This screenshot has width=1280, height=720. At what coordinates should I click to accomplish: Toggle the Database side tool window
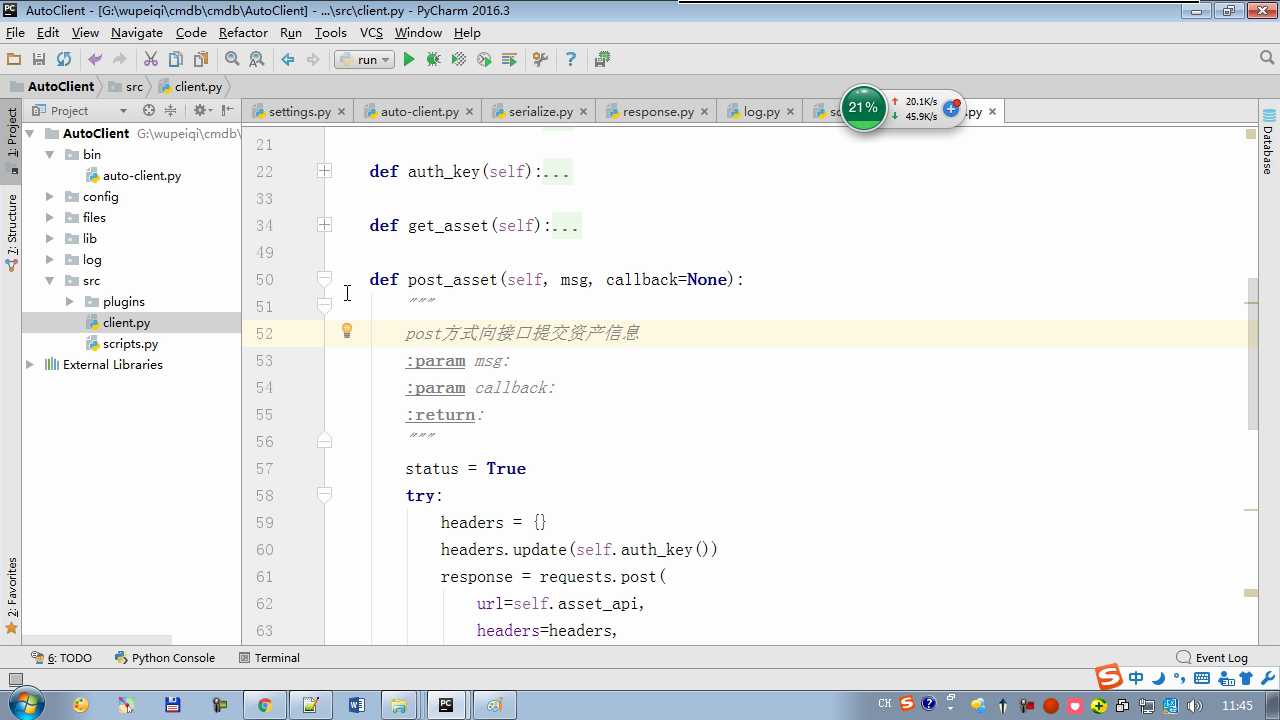(1268, 142)
